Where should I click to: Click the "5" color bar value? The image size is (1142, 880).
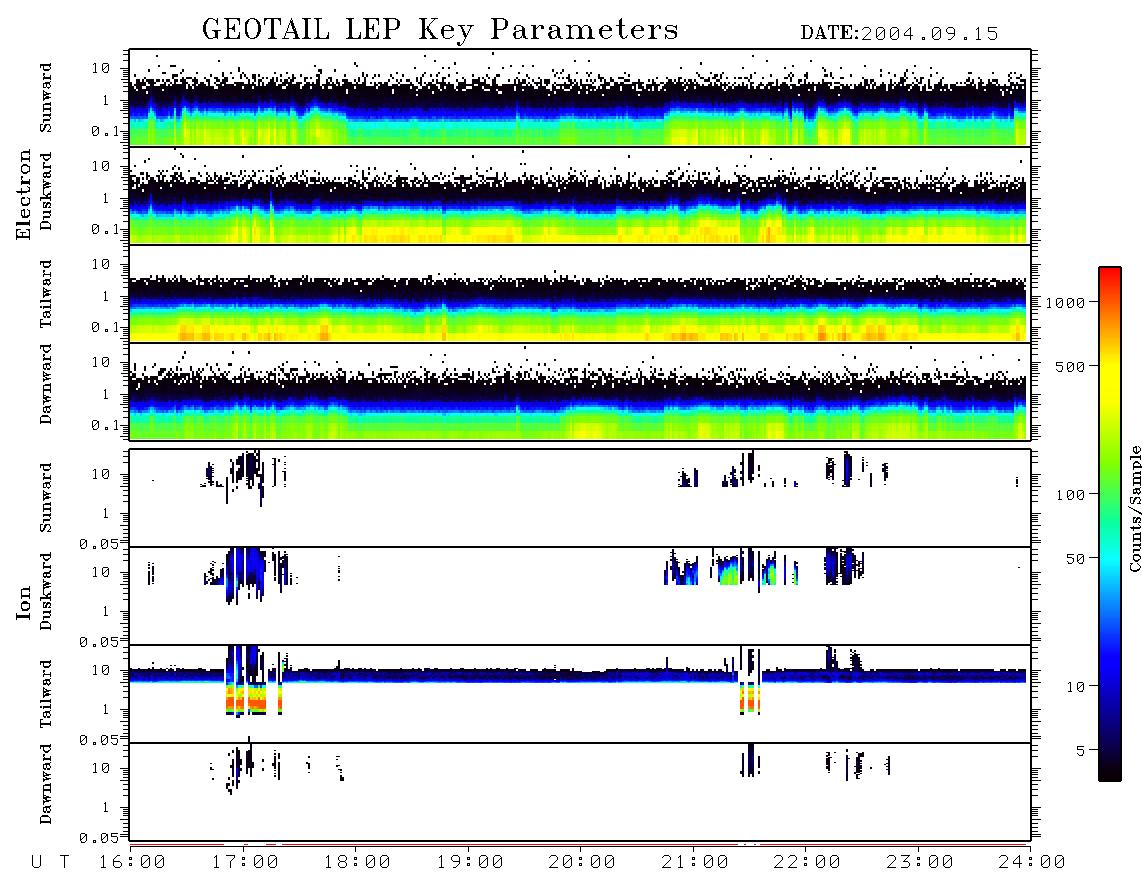(1081, 751)
